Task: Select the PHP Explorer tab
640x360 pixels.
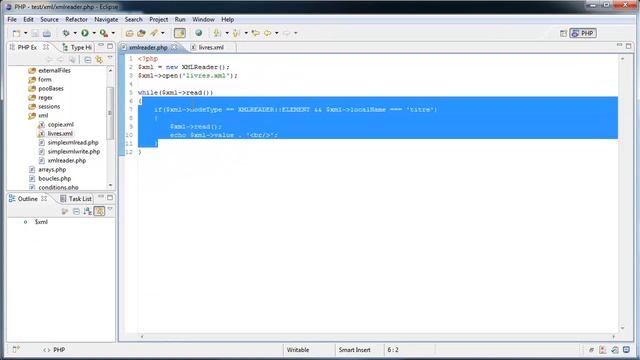Action: click(x=27, y=47)
